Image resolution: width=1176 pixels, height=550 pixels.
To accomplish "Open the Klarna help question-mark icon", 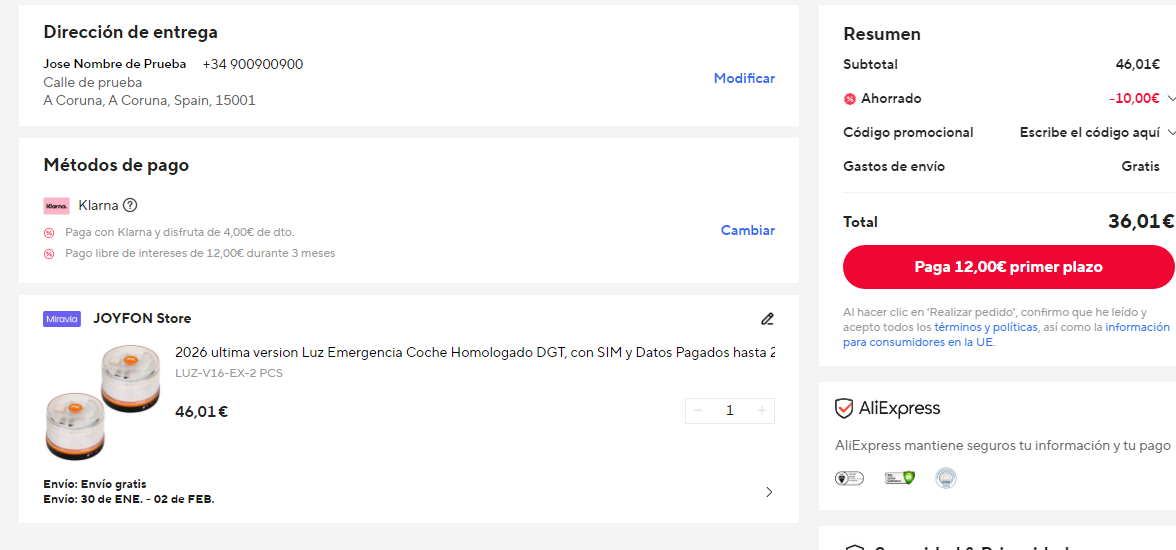I will click(130, 205).
